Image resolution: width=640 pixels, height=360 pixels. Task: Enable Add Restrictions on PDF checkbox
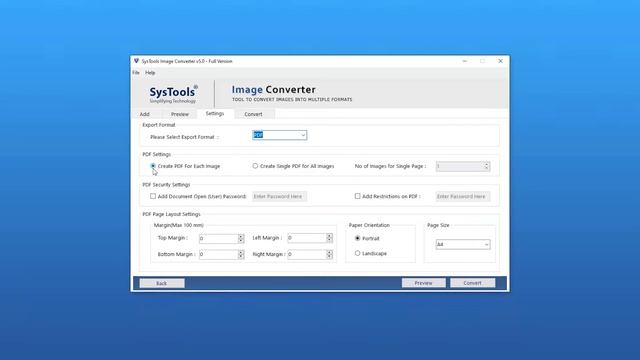(x=358, y=196)
